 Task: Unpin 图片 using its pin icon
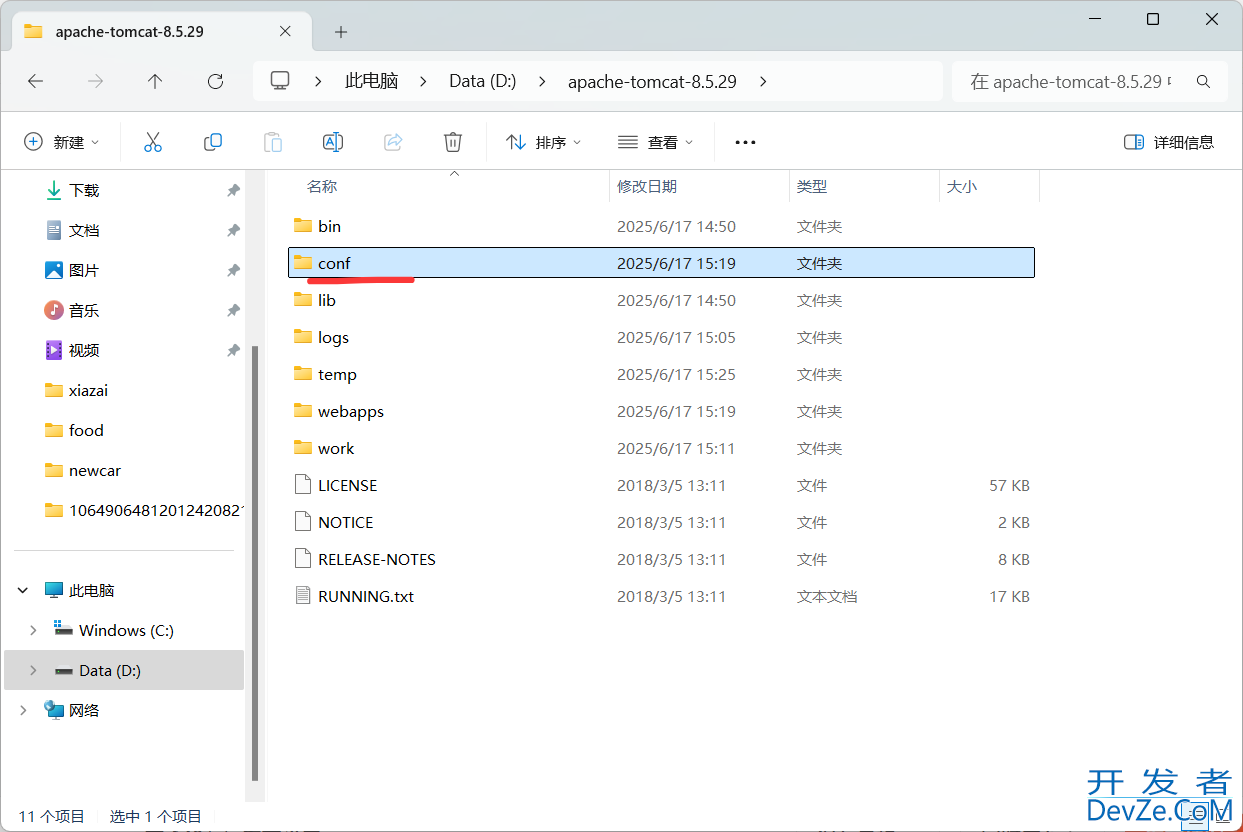(x=233, y=270)
